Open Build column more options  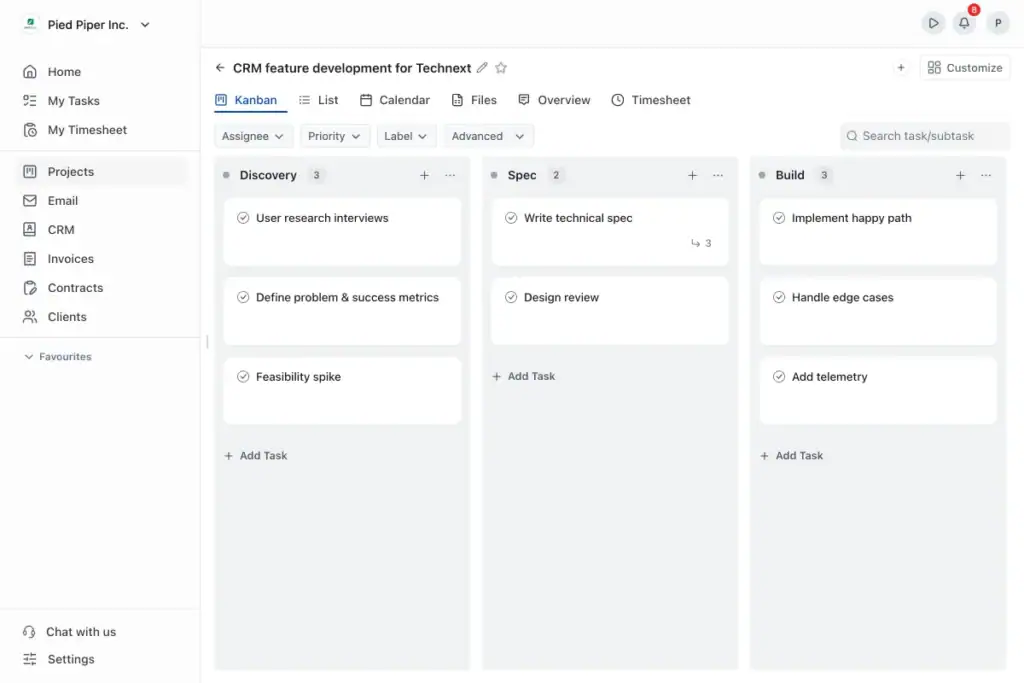point(985,175)
